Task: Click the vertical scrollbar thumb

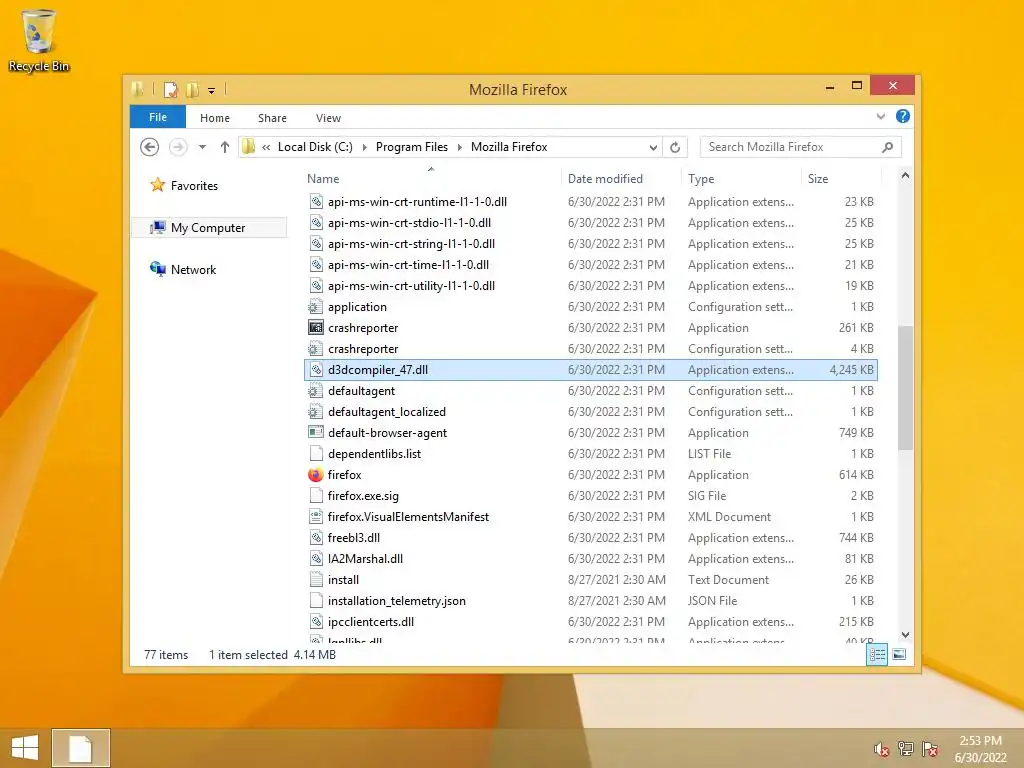Action: (x=905, y=388)
